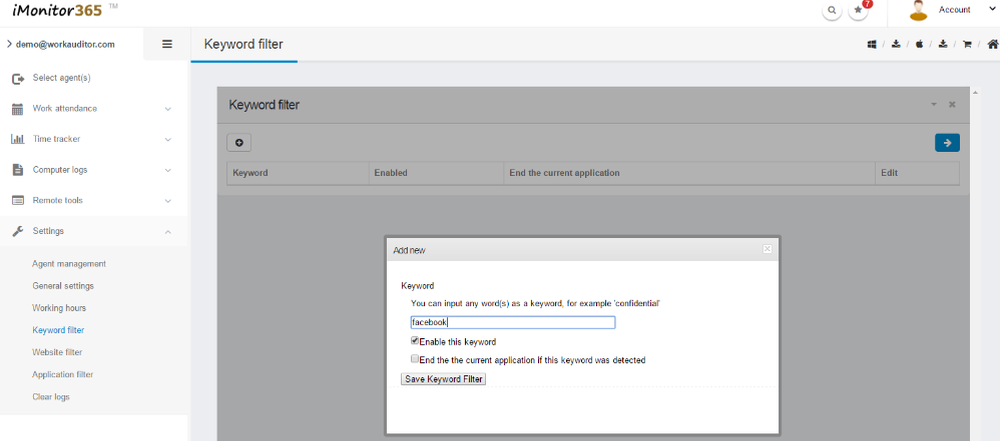This screenshot has width=1000, height=441.
Task: Click the Work attendance menu label
Action: (65, 108)
